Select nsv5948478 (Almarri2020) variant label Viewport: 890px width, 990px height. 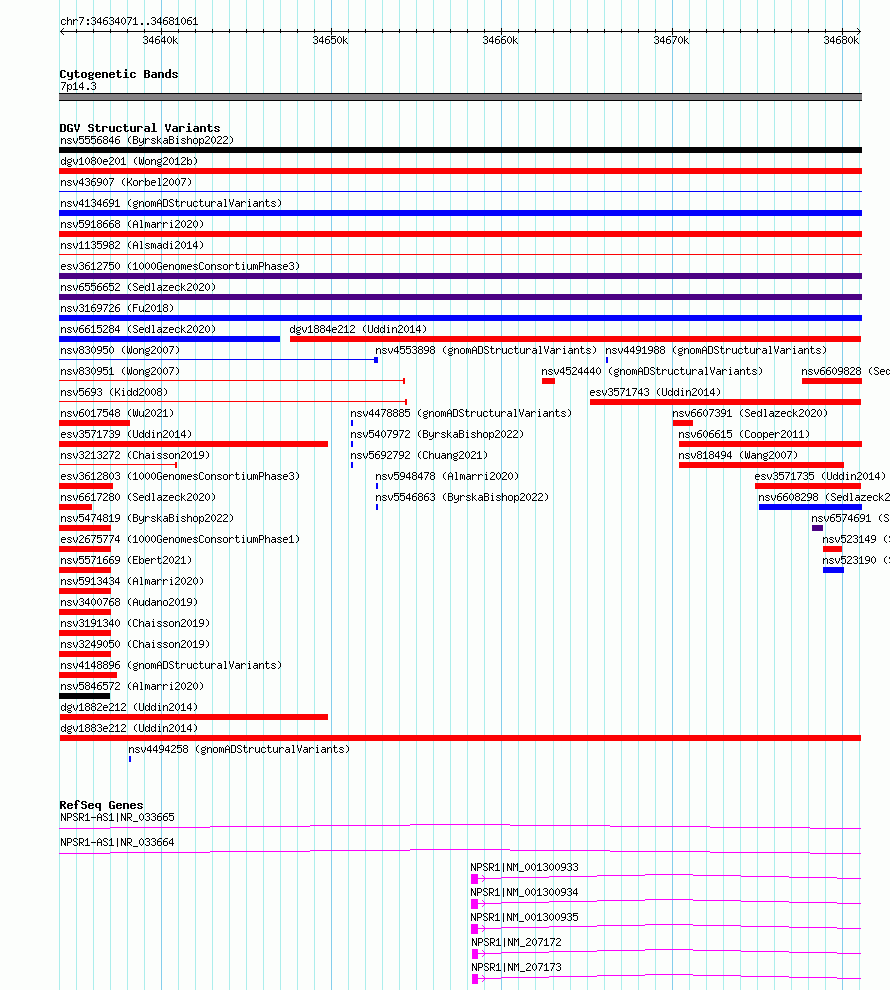tap(447, 476)
